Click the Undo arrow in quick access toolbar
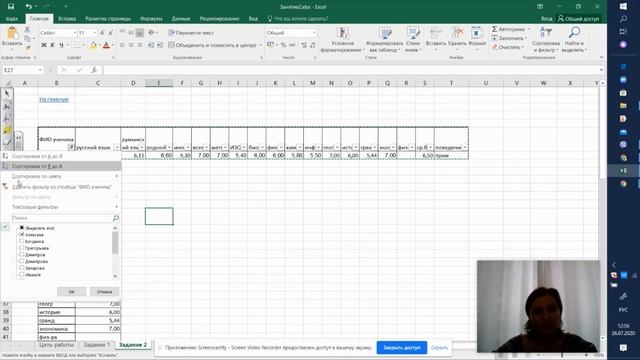This screenshot has height=360, width=640. 28,7
